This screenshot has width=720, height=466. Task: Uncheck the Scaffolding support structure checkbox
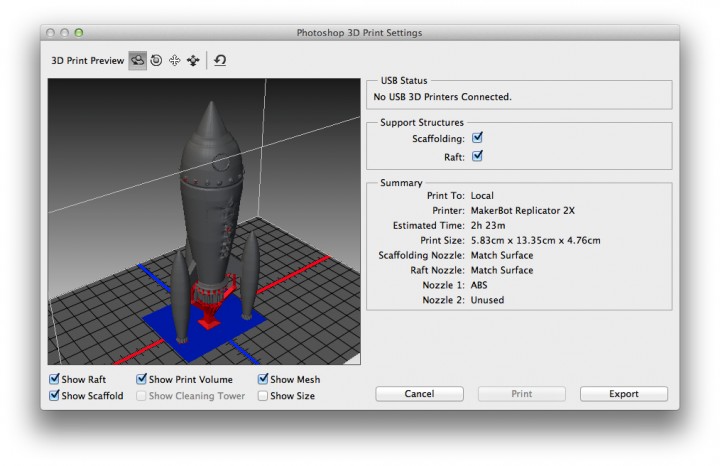pos(478,137)
